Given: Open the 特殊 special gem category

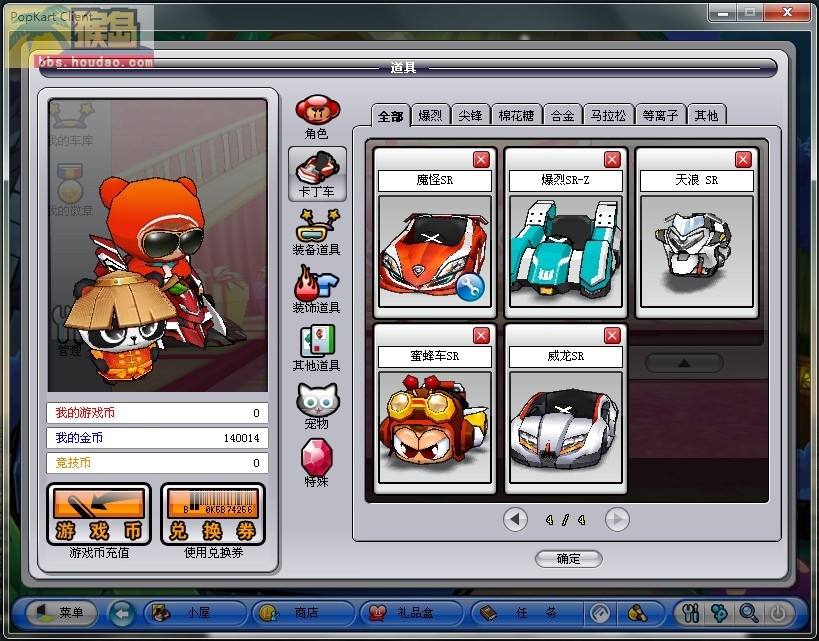Looking at the screenshot, I should coord(317,463).
